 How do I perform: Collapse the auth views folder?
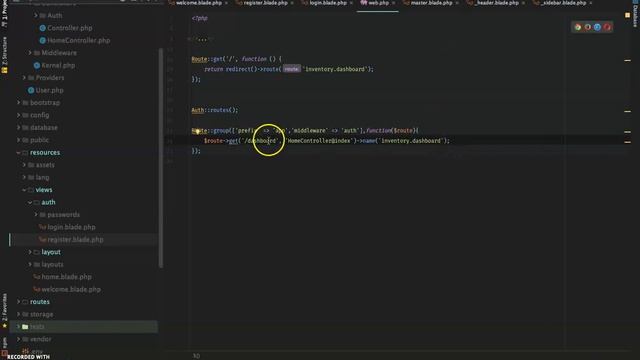click(30, 202)
